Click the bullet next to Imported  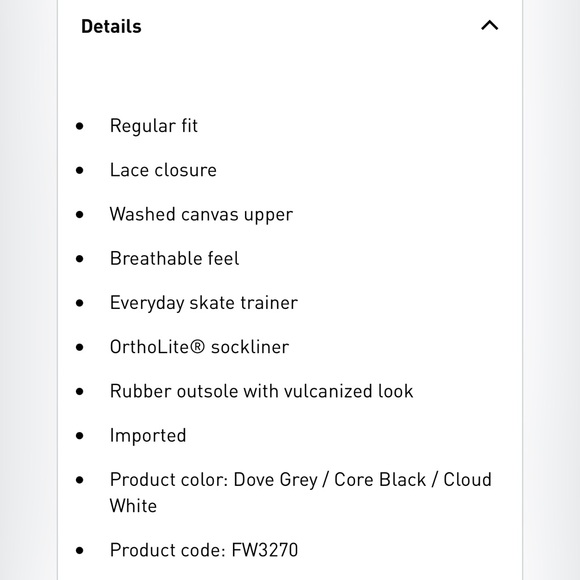click(x=80, y=436)
